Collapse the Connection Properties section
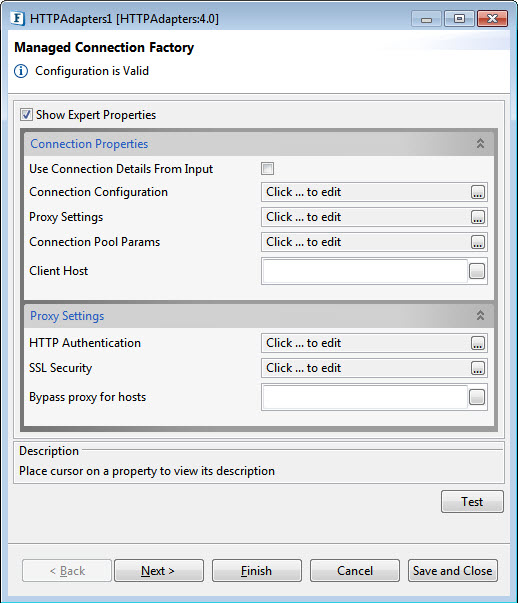The width and height of the screenshot is (518, 603). 480,143
